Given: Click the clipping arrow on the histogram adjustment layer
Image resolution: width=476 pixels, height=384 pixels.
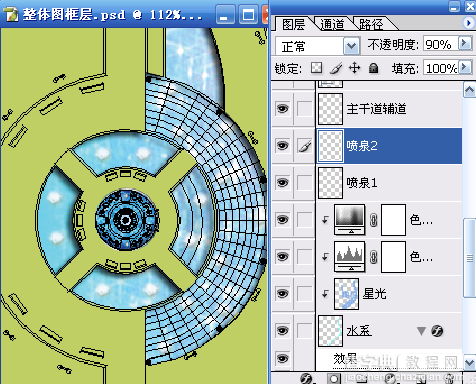Looking at the screenshot, I should pos(325,257).
